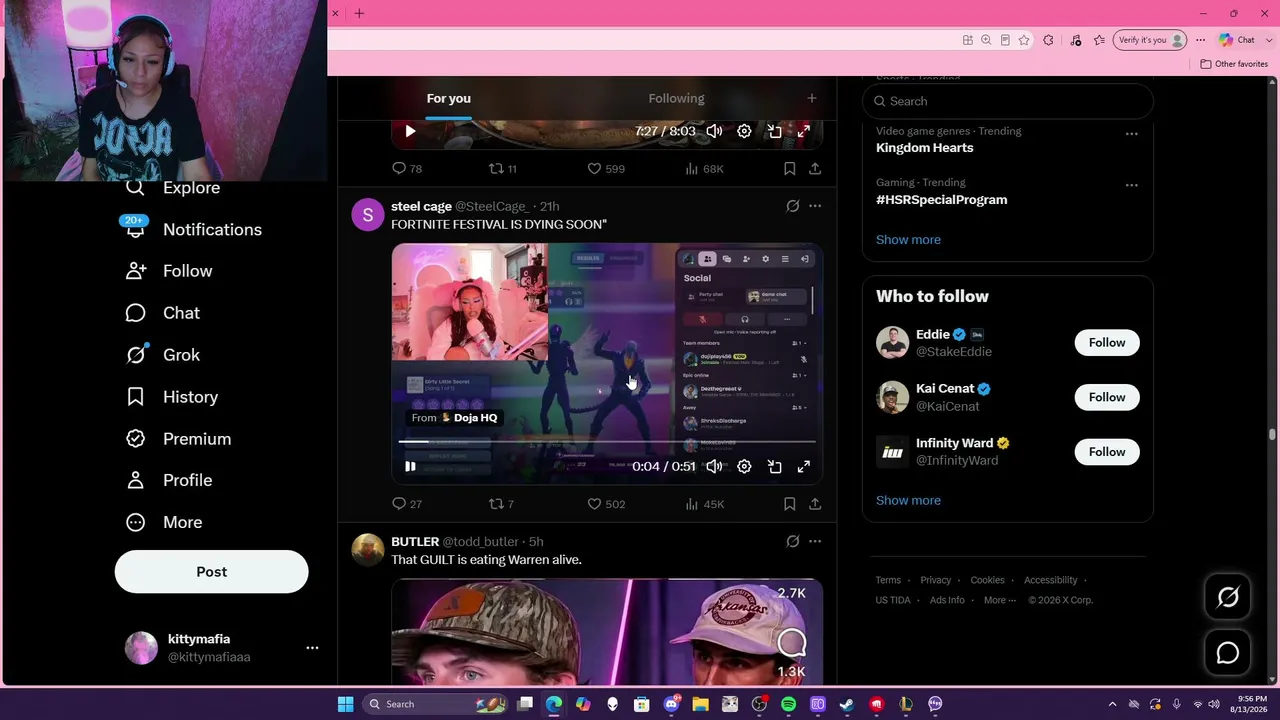The height and width of the screenshot is (720, 1280).
Task: Switch to the Following timeline tab
Action: click(x=676, y=98)
